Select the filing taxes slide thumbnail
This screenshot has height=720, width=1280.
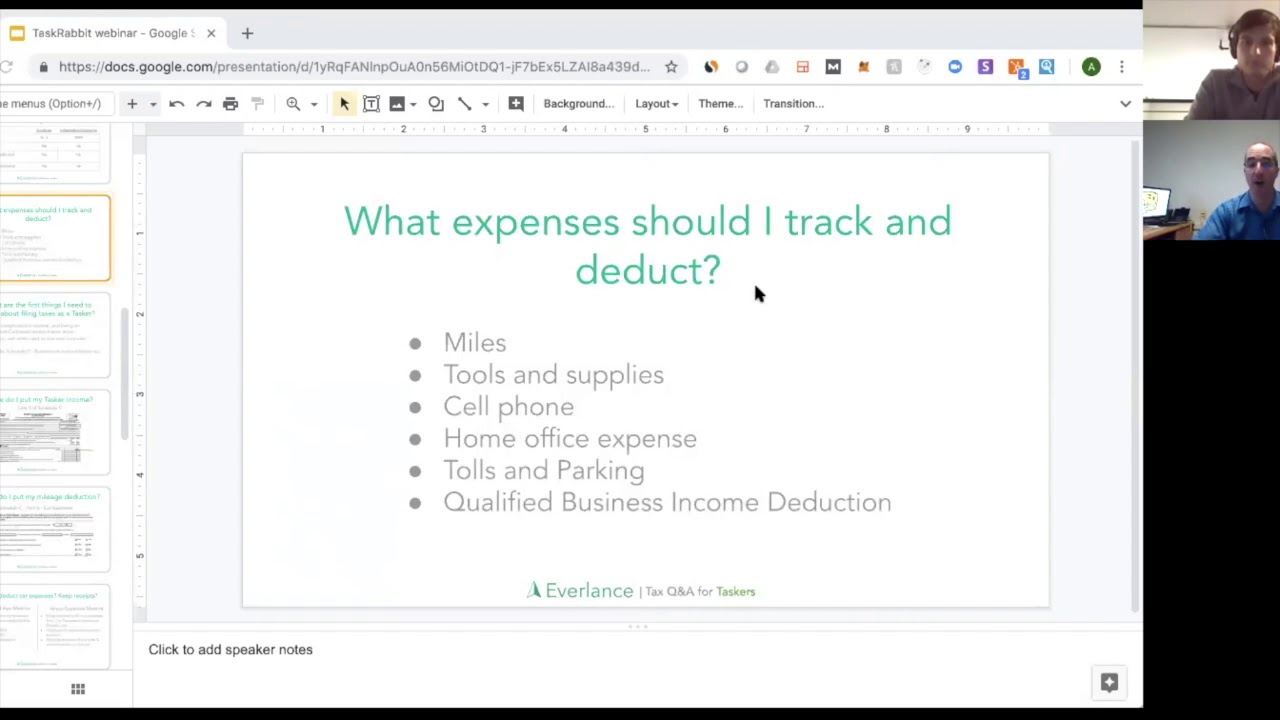pos(54,335)
